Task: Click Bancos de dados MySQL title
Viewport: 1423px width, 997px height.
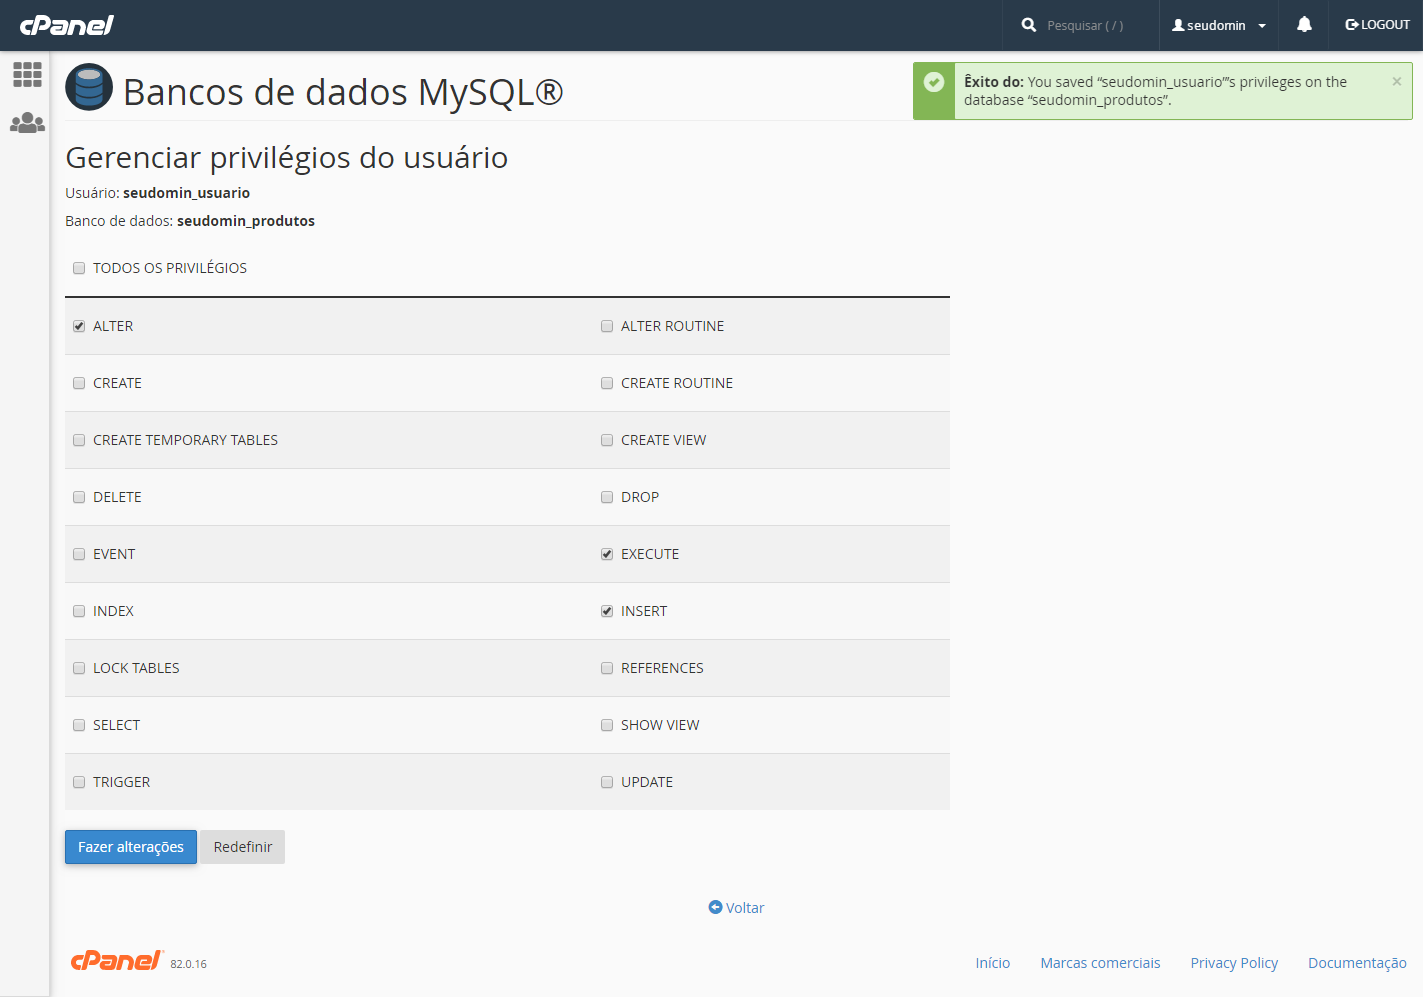Action: [x=343, y=92]
